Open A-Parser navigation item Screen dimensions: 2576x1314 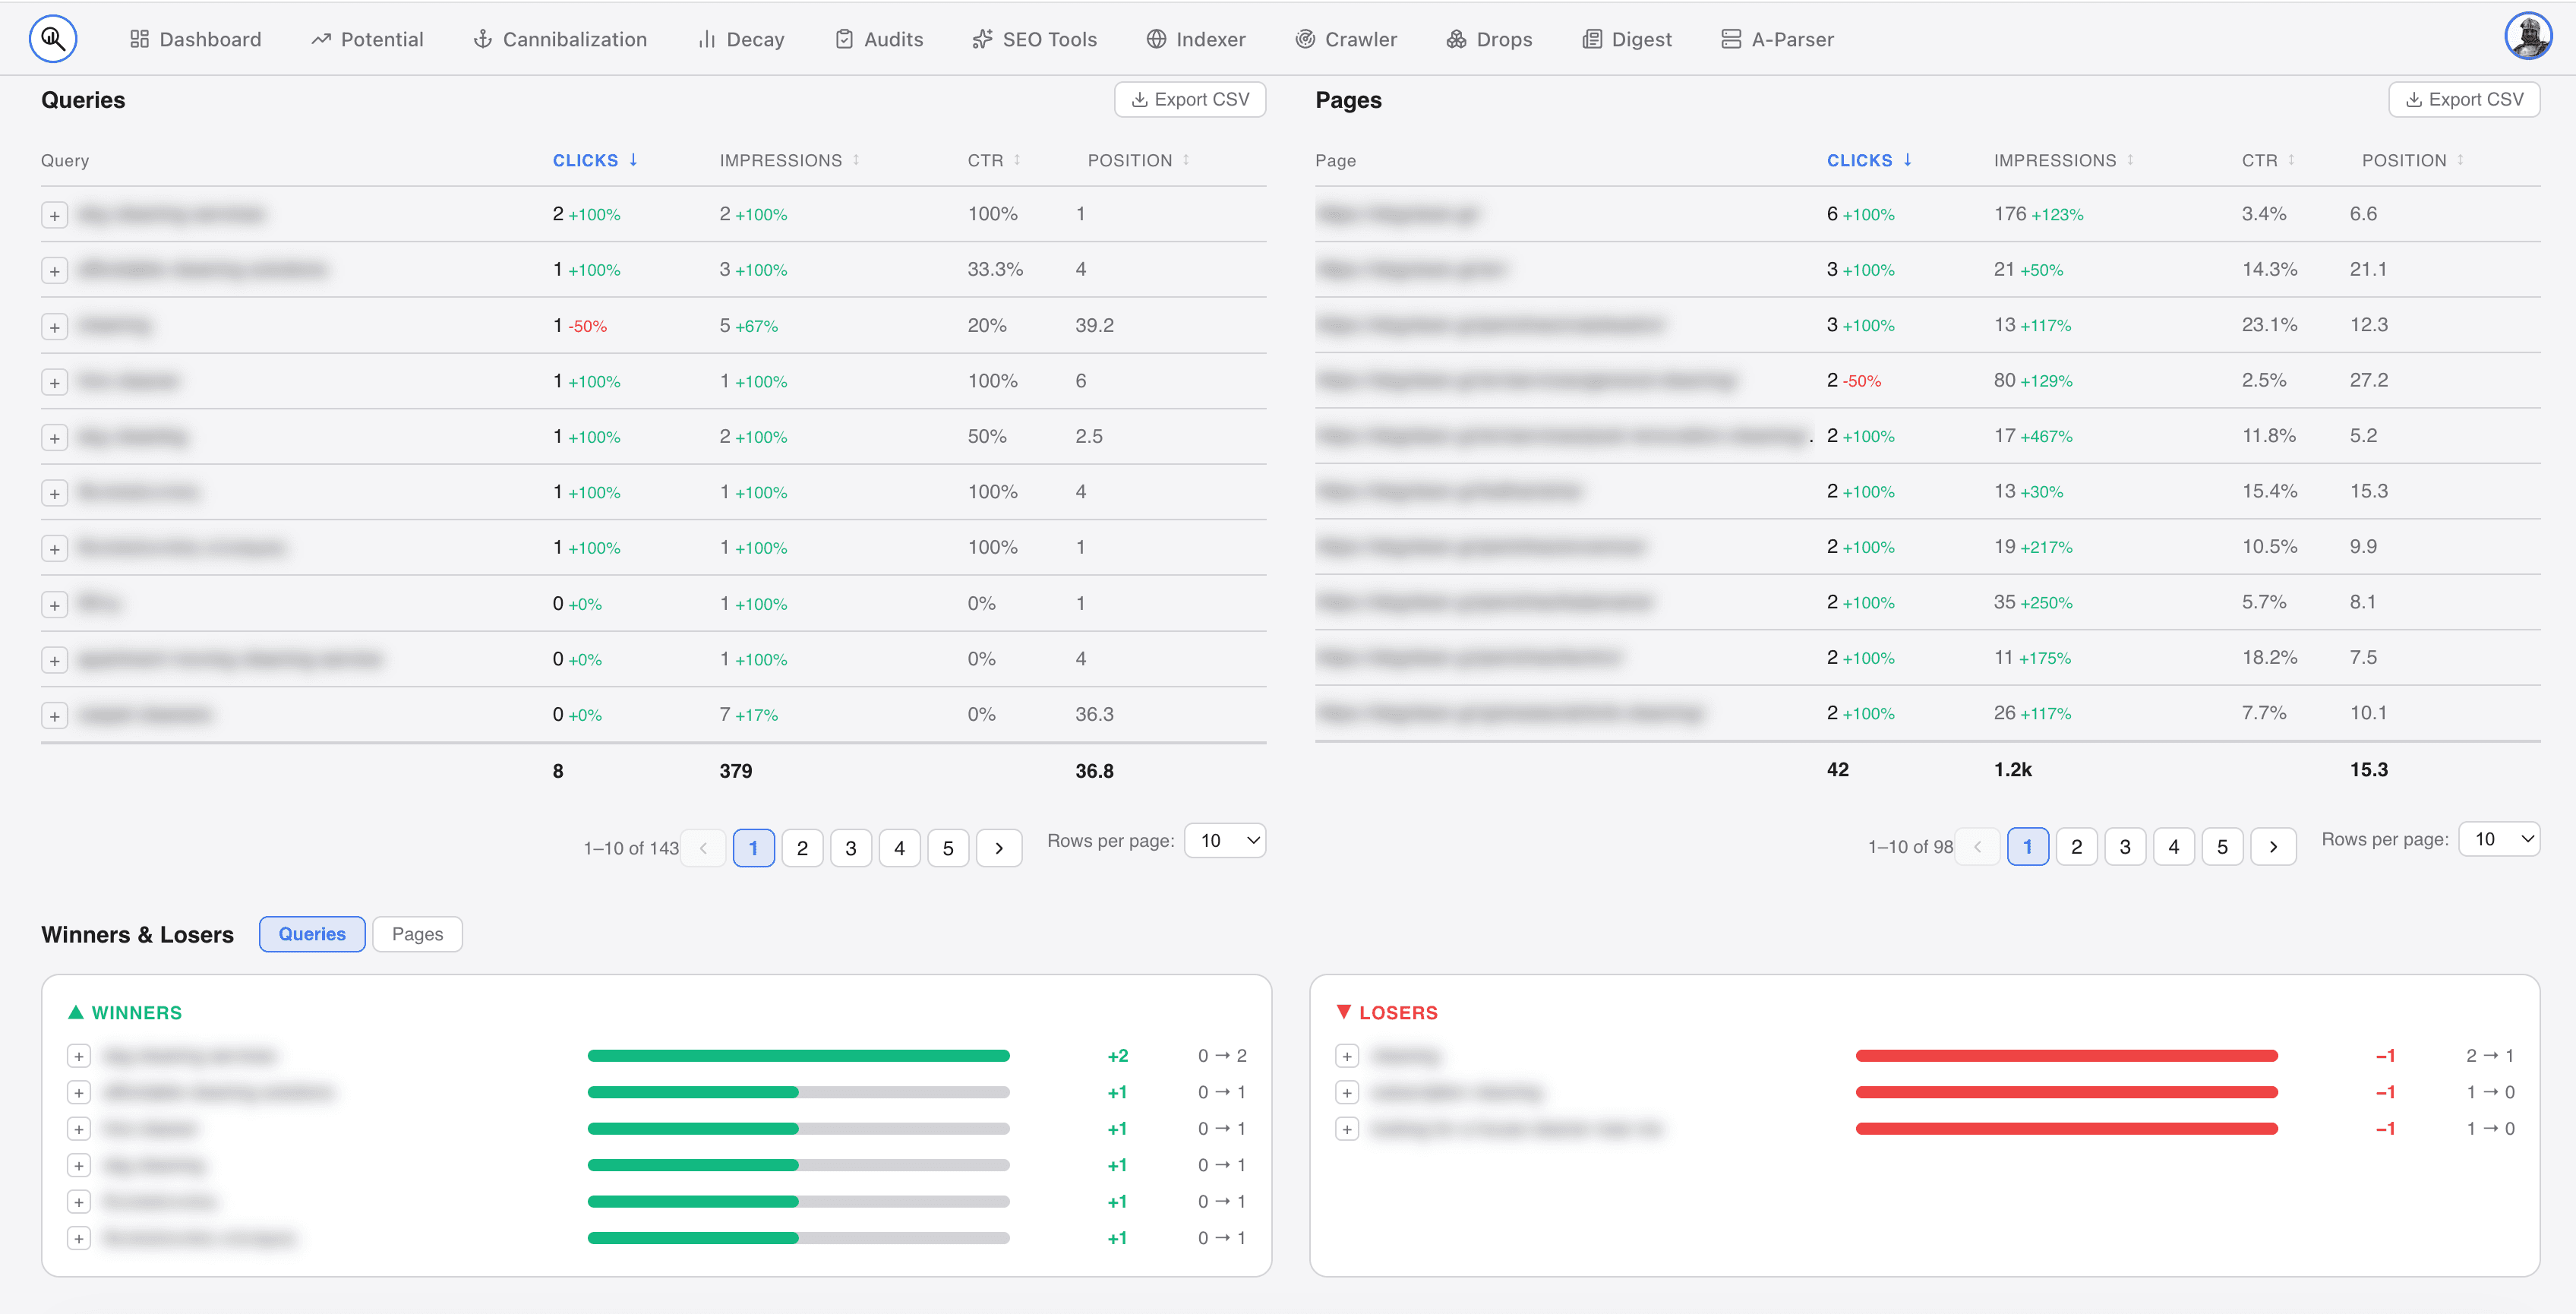point(1777,39)
